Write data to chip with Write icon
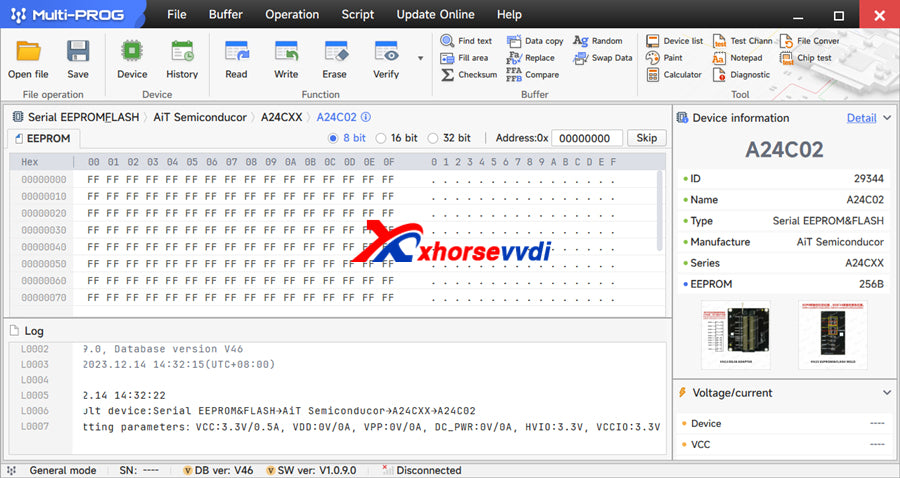The height and width of the screenshot is (478, 900). tap(286, 59)
